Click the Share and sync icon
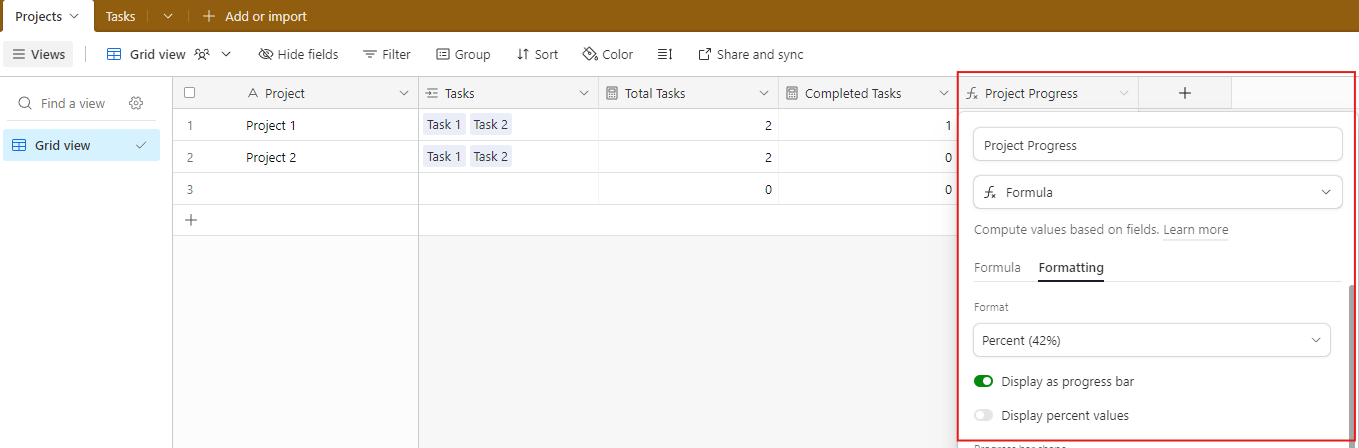This screenshot has height=448, width=1359. [x=705, y=55]
